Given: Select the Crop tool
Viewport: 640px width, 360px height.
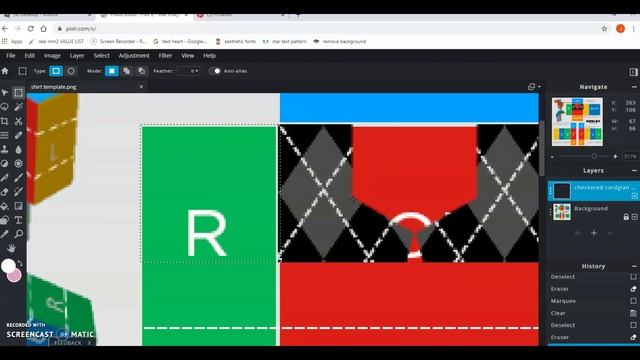Looking at the screenshot, I should (x=4, y=121).
